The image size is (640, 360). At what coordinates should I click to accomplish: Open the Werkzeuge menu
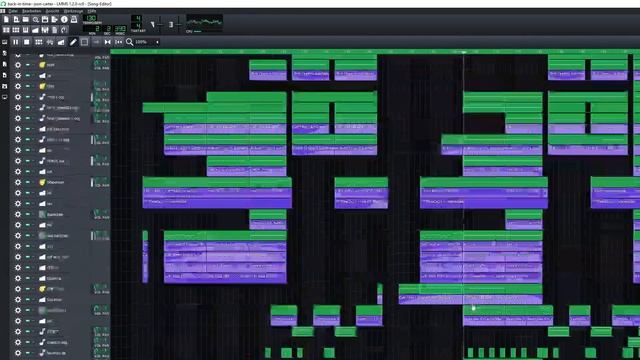73,11
